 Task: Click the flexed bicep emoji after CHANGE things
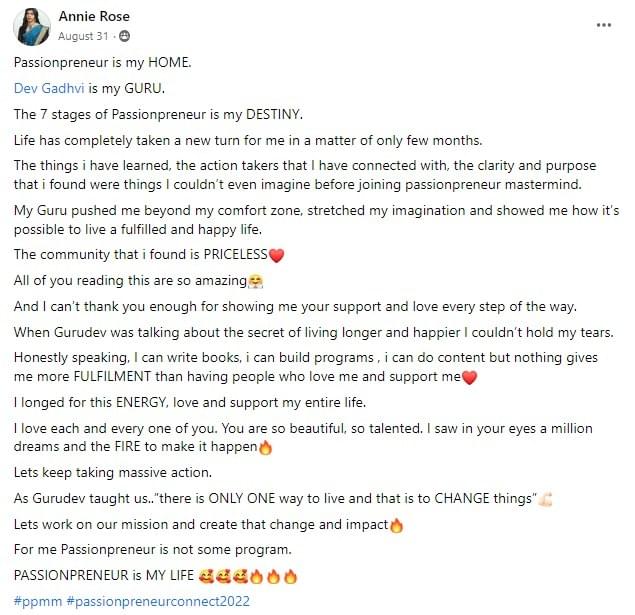tap(545, 499)
